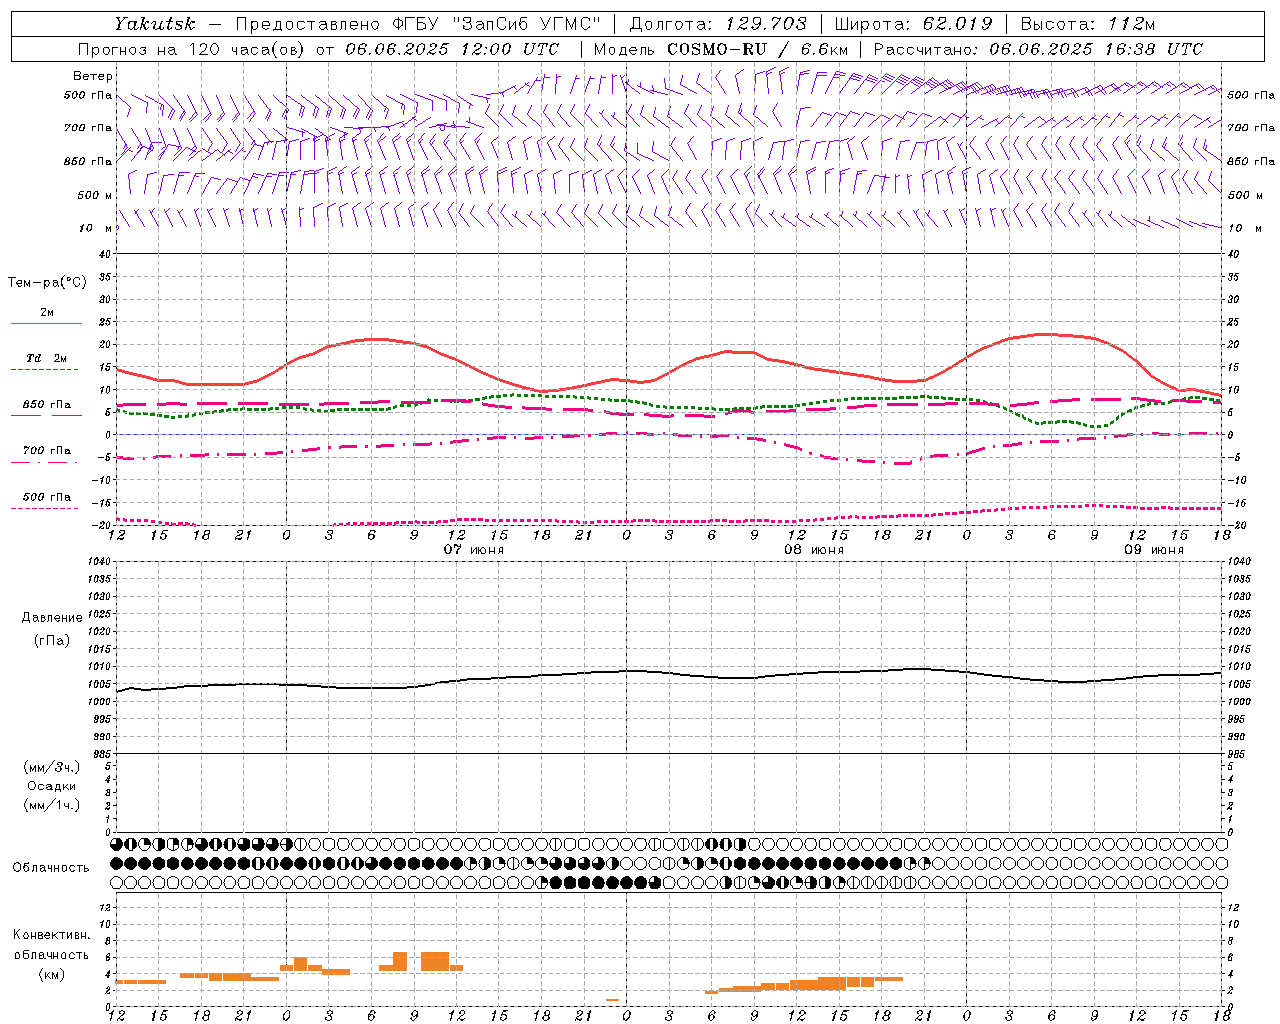The image size is (1280, 1024).
Task: Click the 'Облачность' cloud cover label
Action: [51, 868]
